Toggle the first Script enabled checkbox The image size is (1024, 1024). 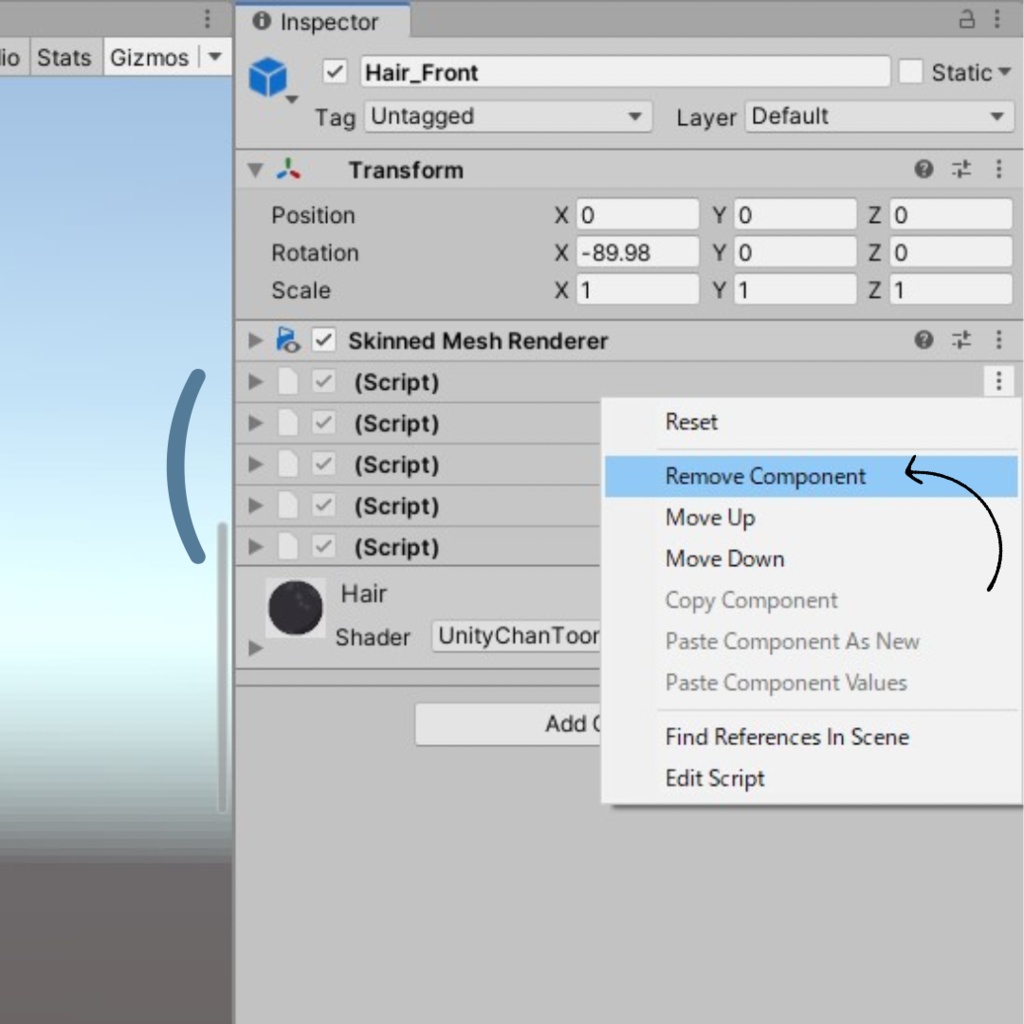[x=324, y=381]
